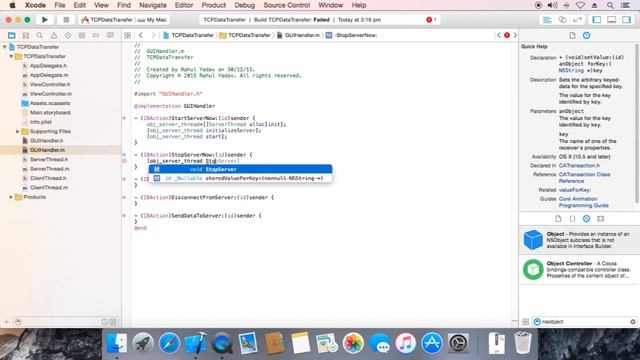Screen dimensions: 640x360
Task: Show the File Template library
Action: pos(558,219)
